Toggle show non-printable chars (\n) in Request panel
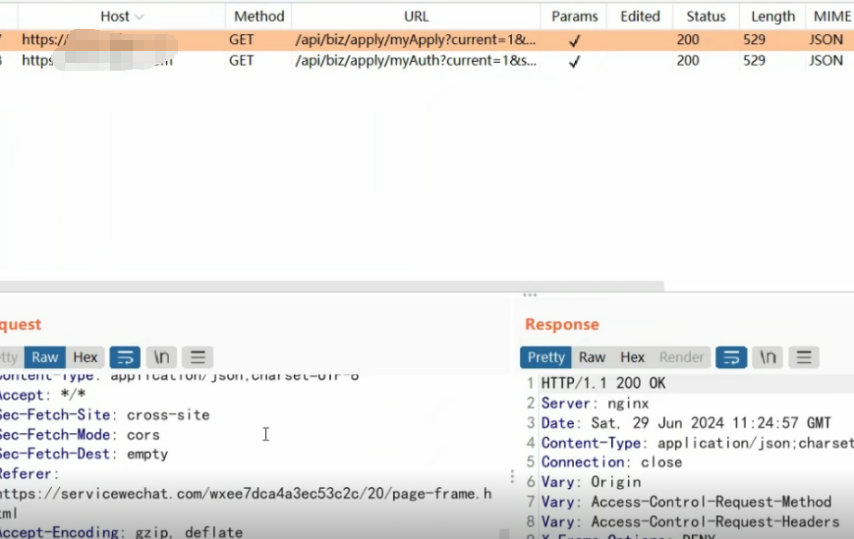This screenshot has width=854, height=539. [x=161, y=357]
